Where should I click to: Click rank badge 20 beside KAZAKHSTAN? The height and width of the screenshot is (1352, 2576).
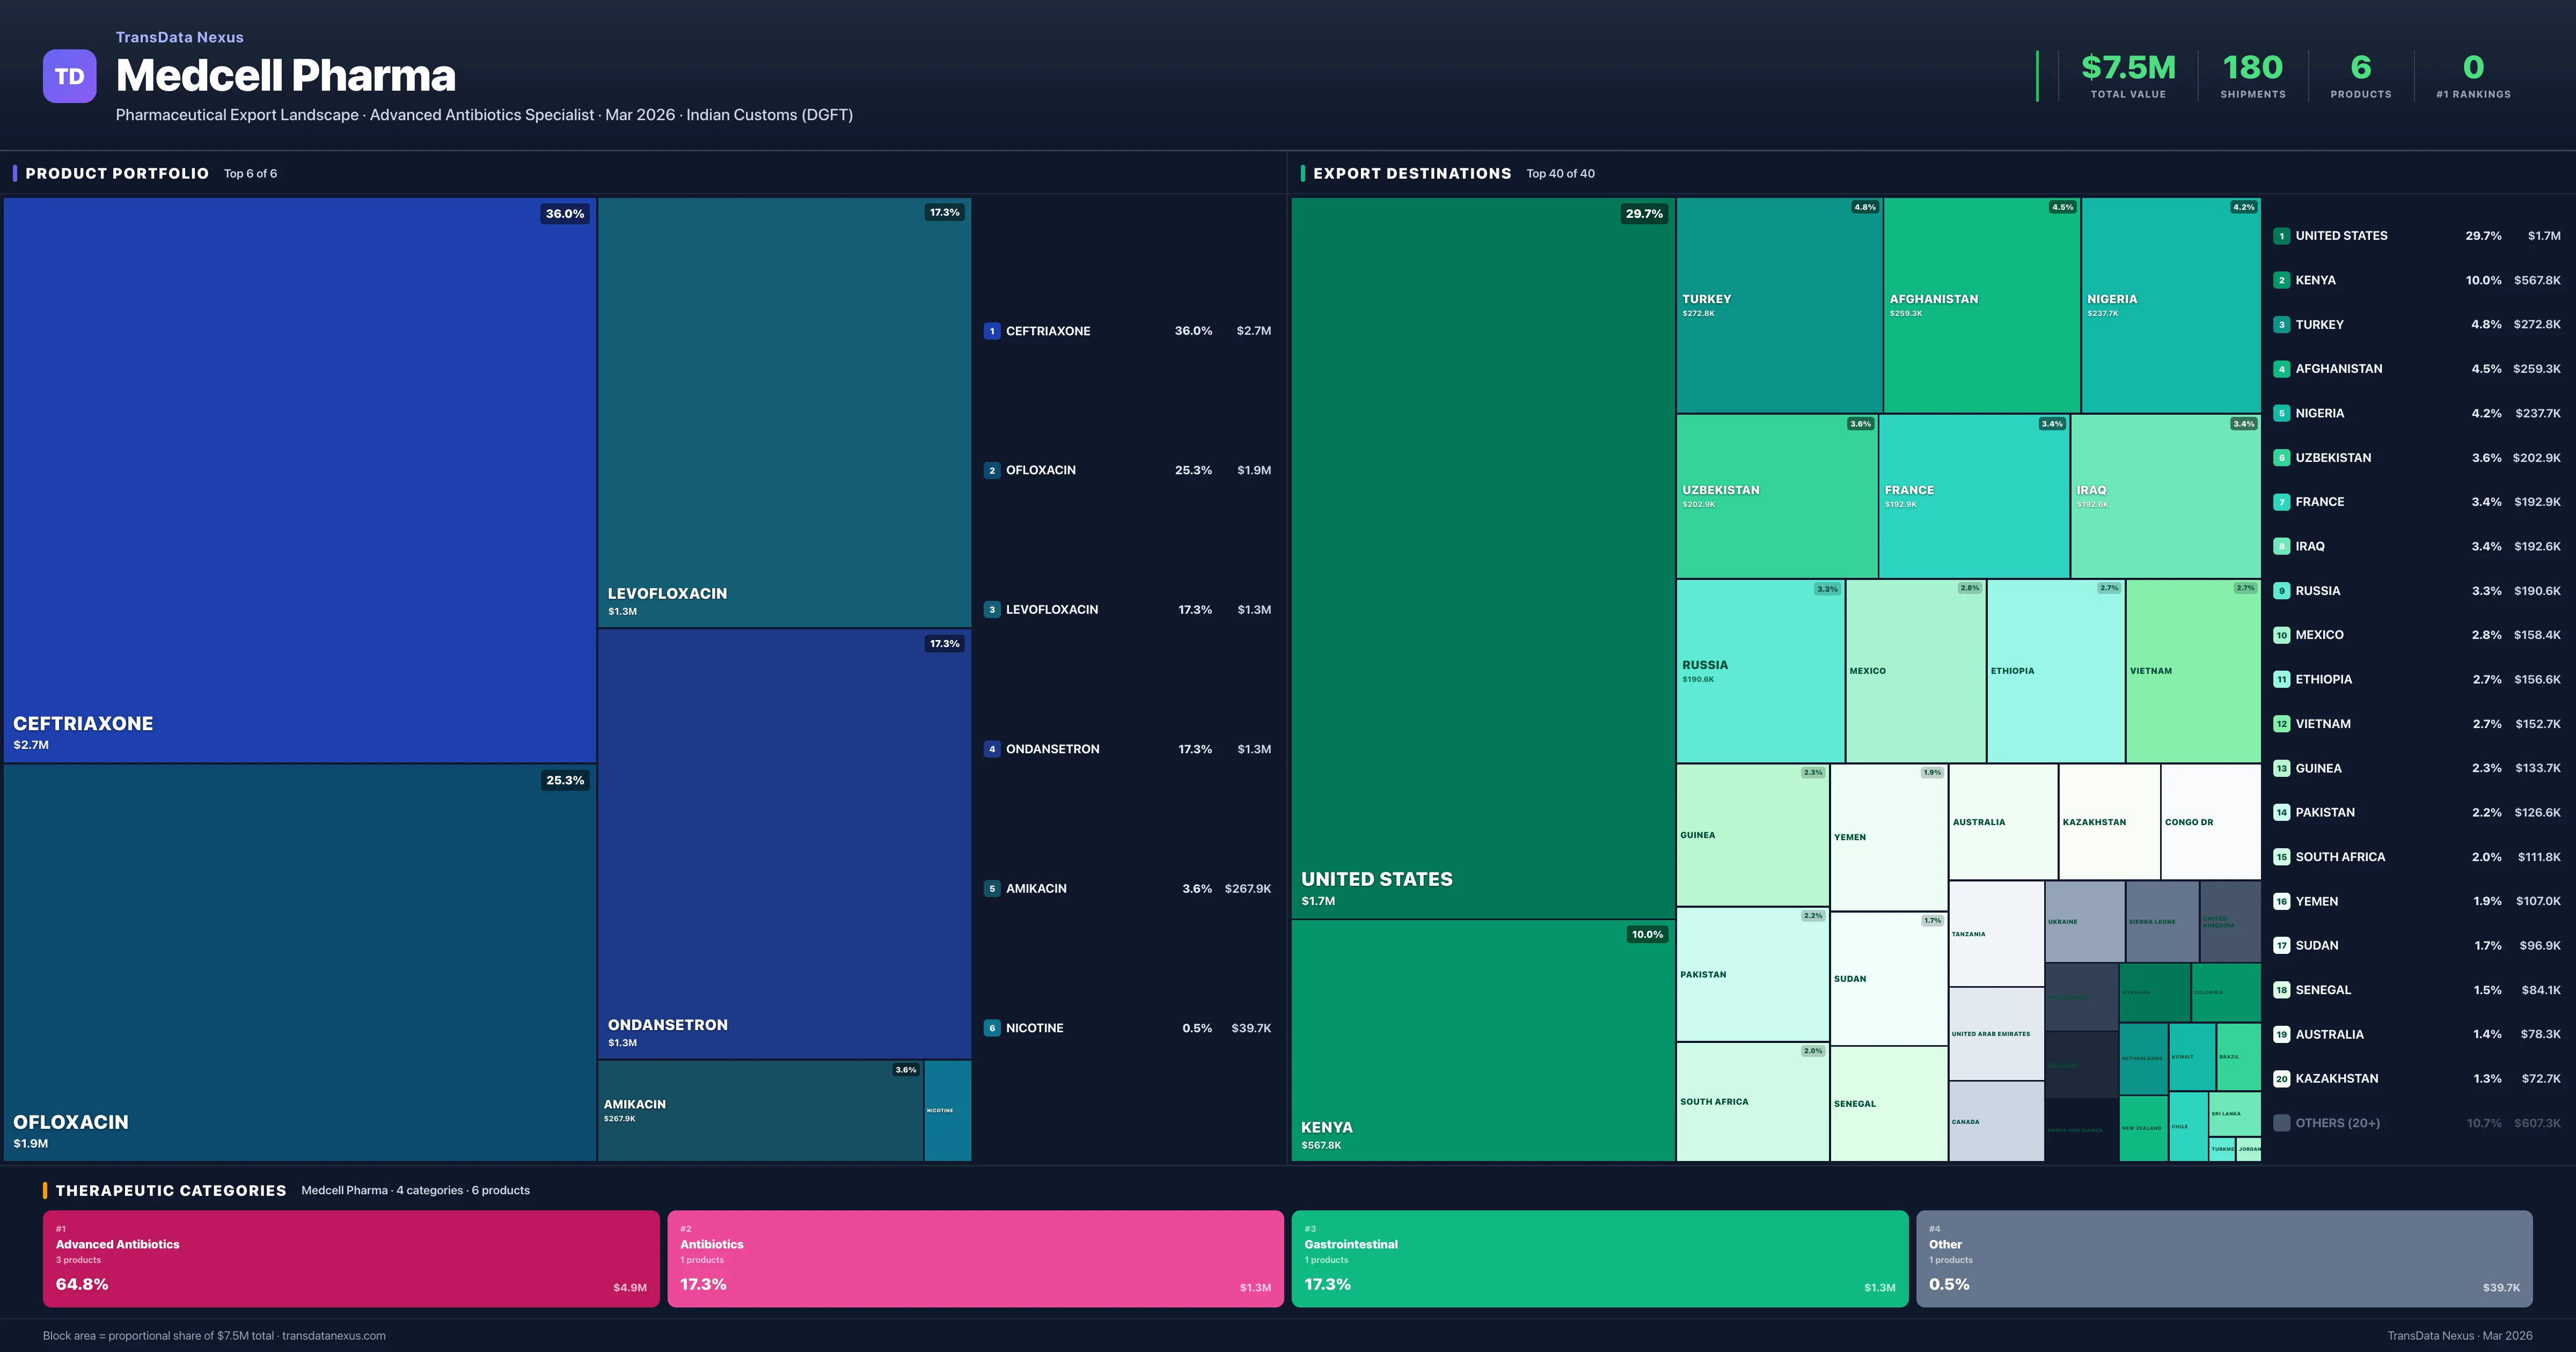point(2282,1078)
